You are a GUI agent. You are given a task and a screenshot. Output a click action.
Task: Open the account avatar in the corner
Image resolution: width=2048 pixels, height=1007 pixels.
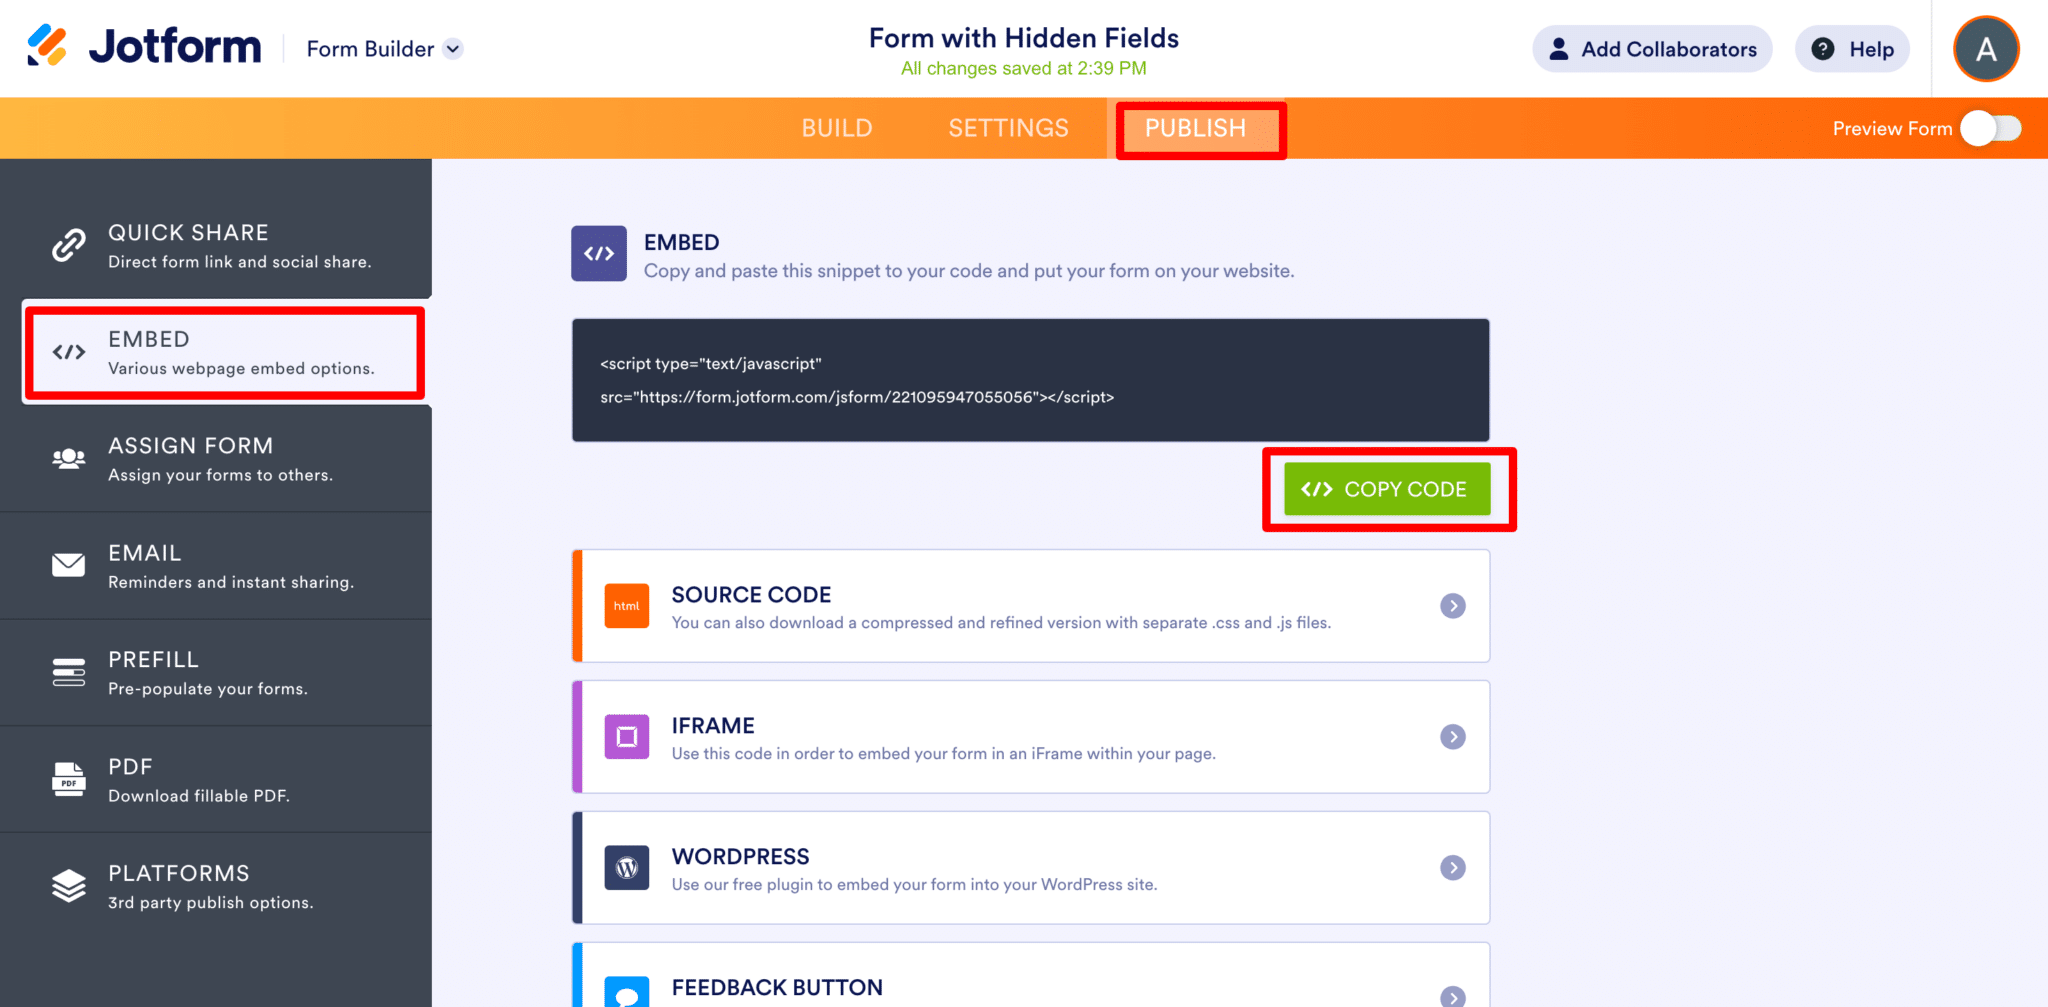pyautogui.click(x=1986, y=48)
